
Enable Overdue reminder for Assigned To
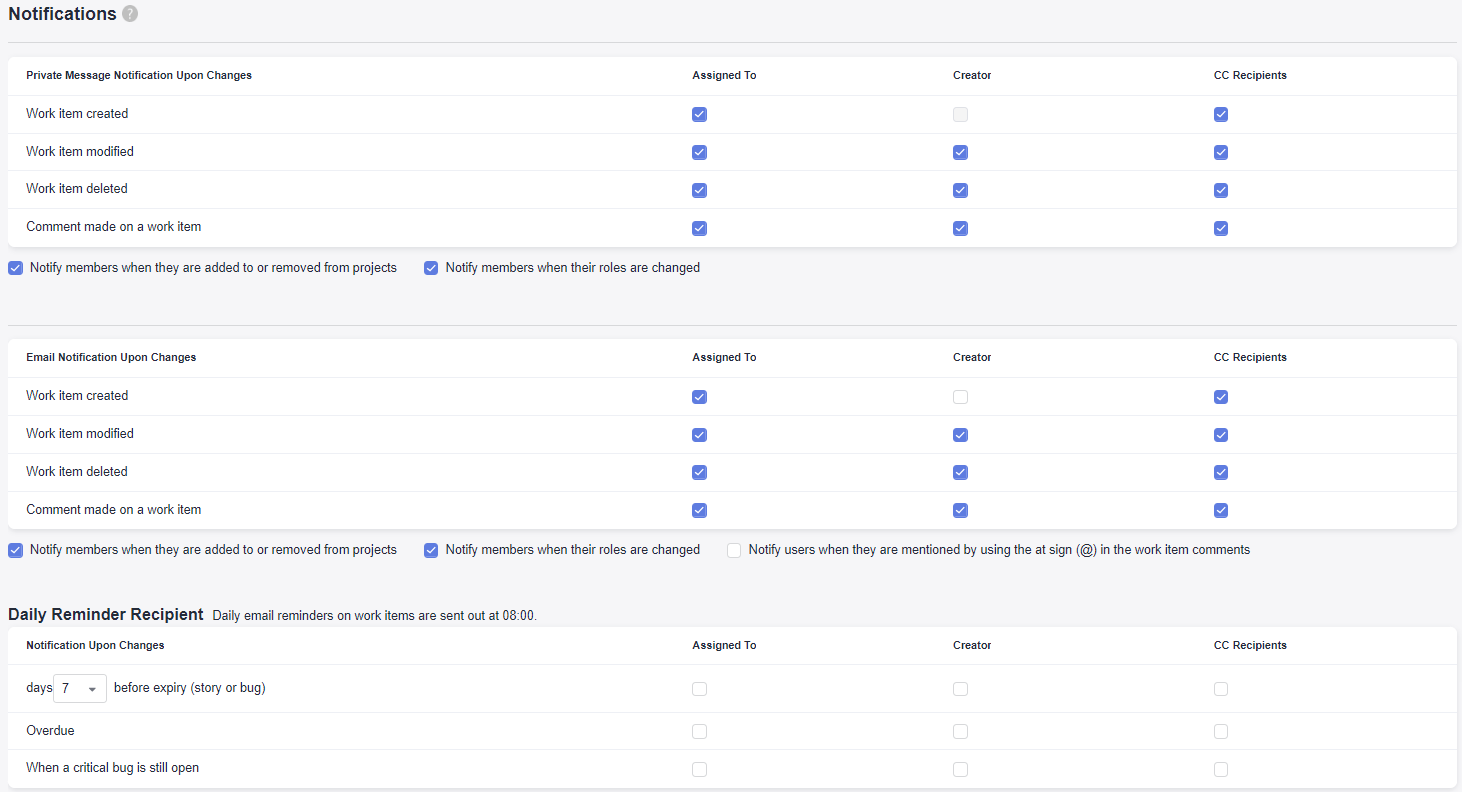click(699, 731)
